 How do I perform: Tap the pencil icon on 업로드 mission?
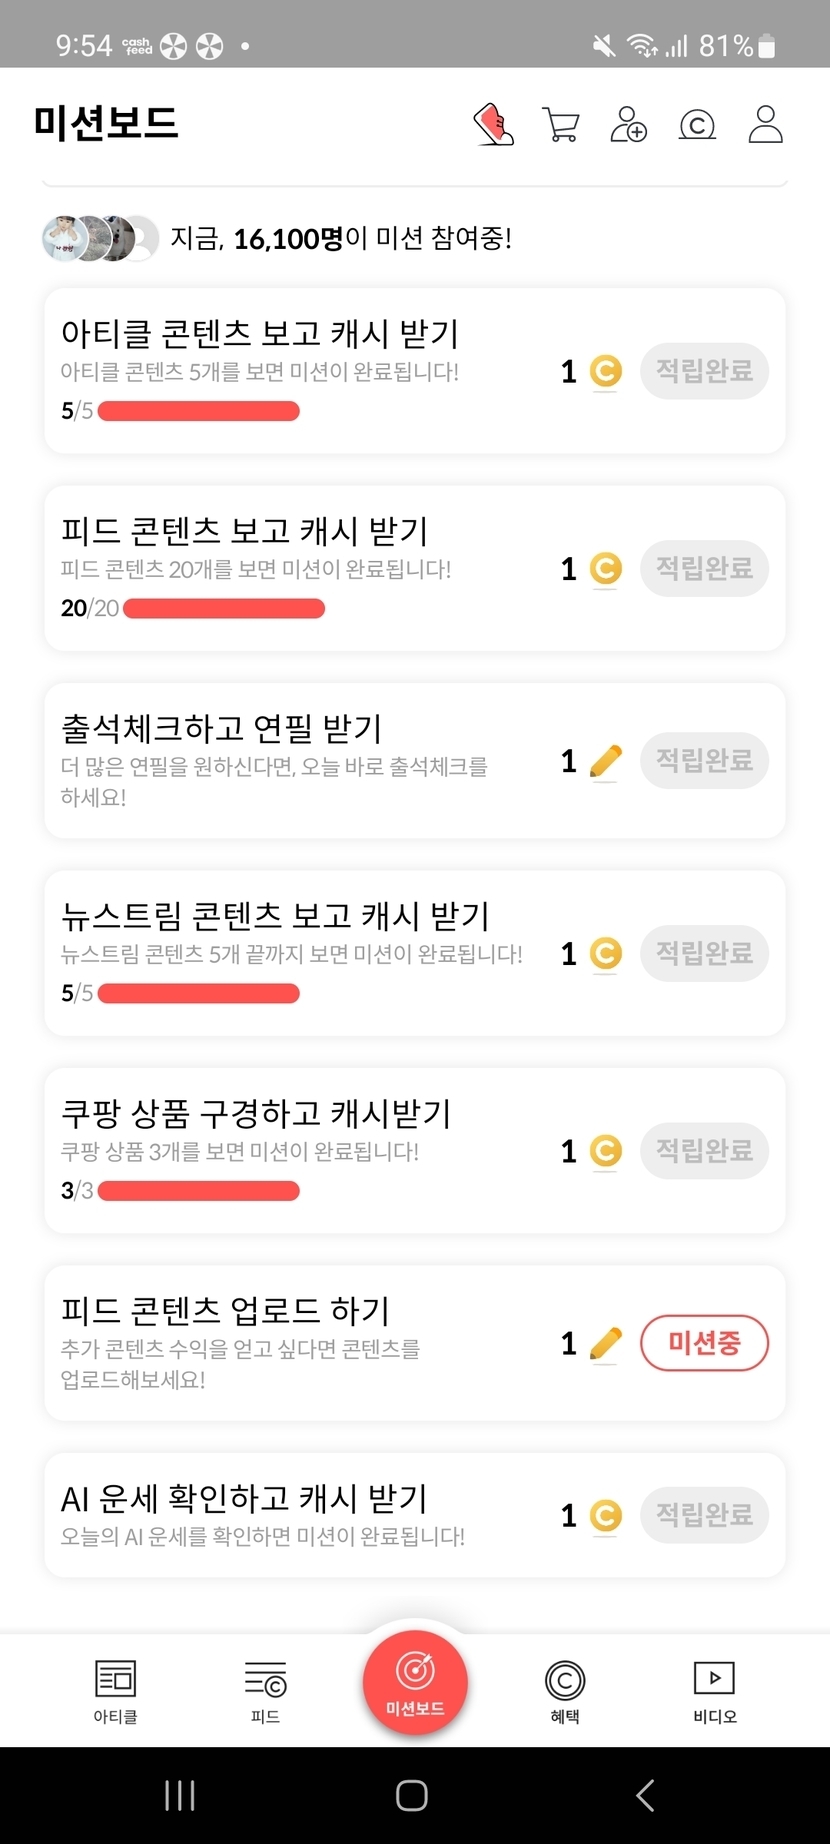[605, 1343]
